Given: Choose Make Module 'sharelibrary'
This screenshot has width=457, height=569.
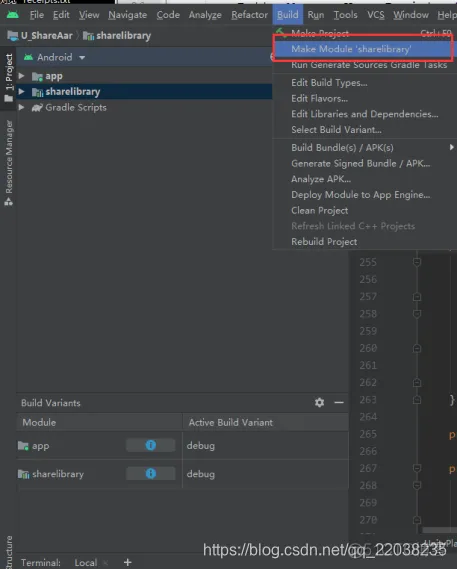Looking at the screenshot, I should click(x=364, y=49).
